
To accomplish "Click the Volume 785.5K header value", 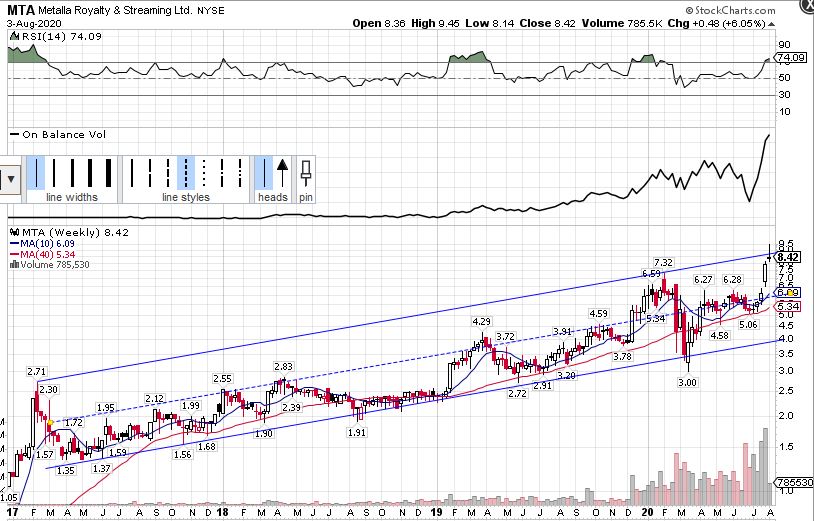I will click(622, 23).
